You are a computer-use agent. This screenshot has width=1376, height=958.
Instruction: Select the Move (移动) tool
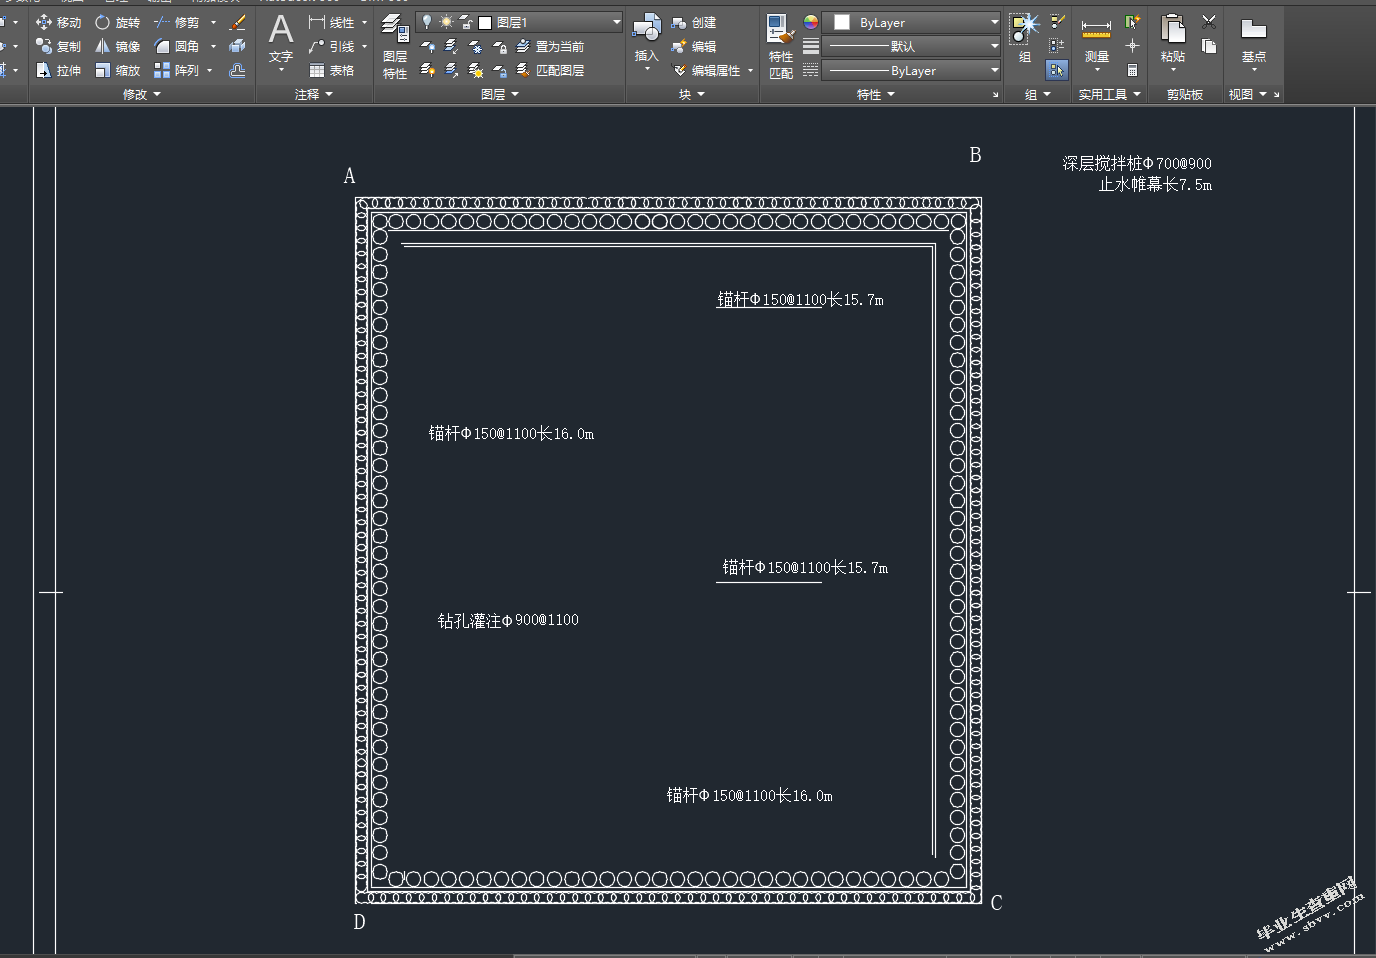pyautogui.click(x=58, y=22)
